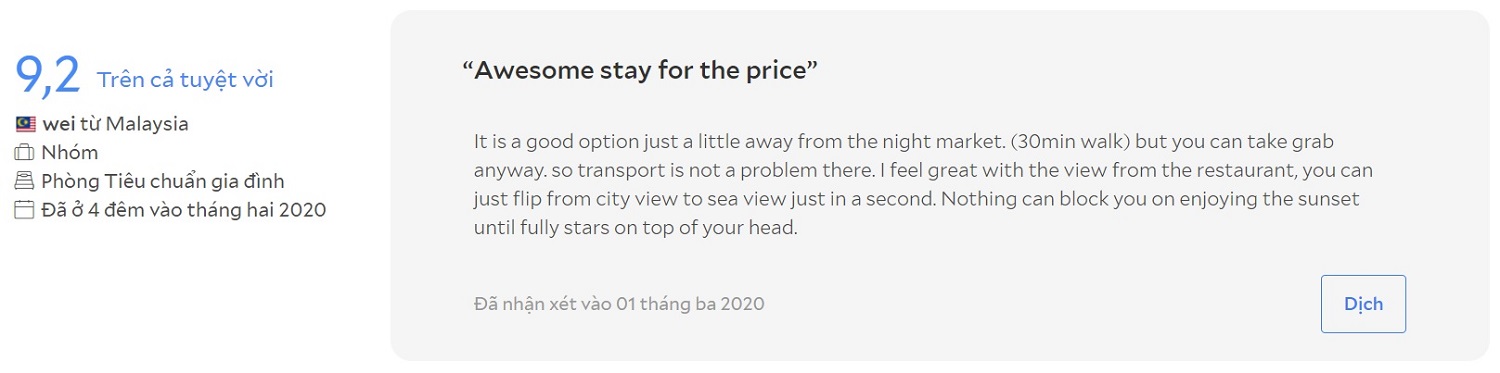
Task: Click the Malaysia flag icon
Action: tap(26, 125)
